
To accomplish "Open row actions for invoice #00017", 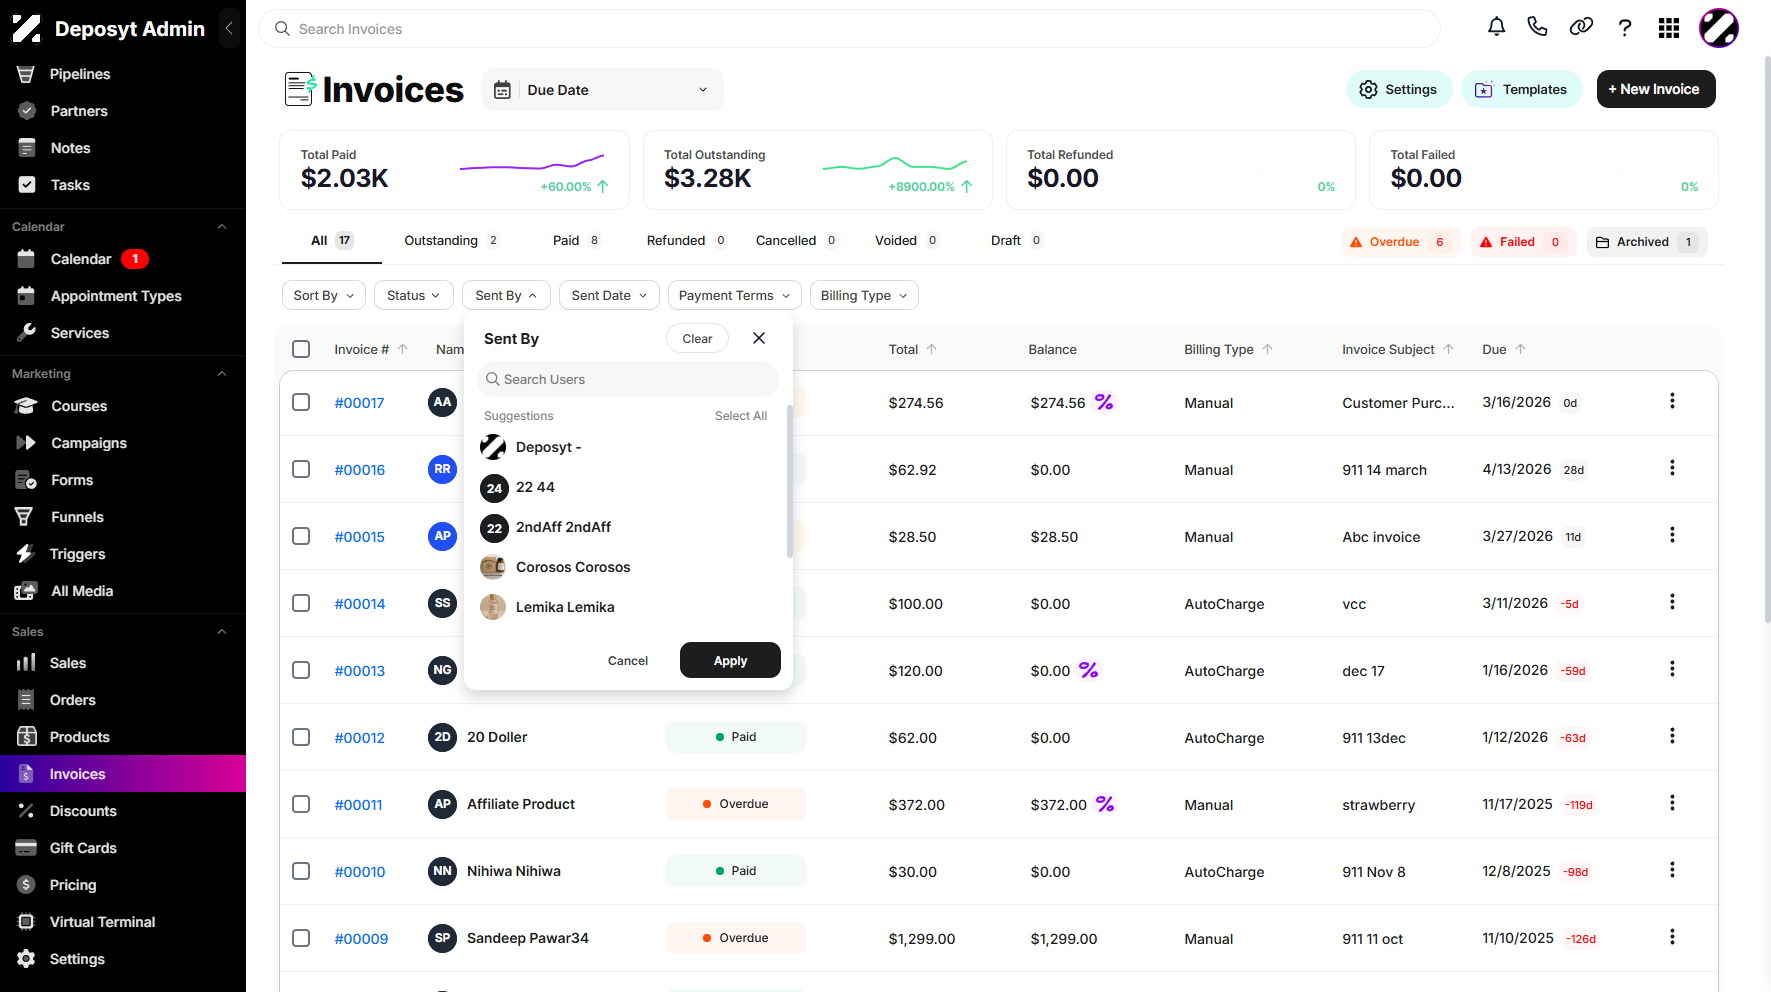I will [1672, 401].
